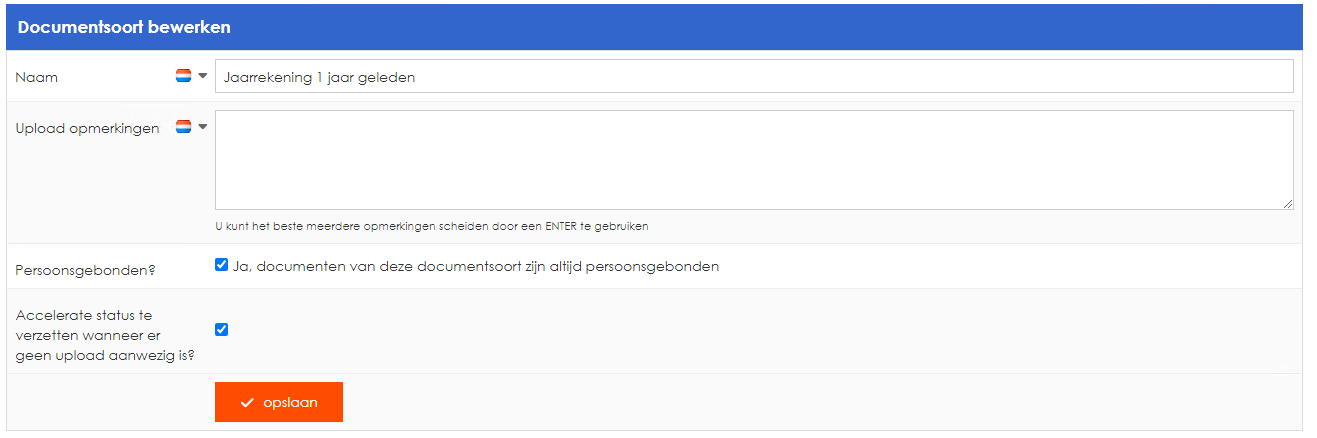The width and height of the screenshot is (1317, 438).
Task: Click the hint about separating remarks with ENTER
Action: pyautogui.click(x=432, y=226)
